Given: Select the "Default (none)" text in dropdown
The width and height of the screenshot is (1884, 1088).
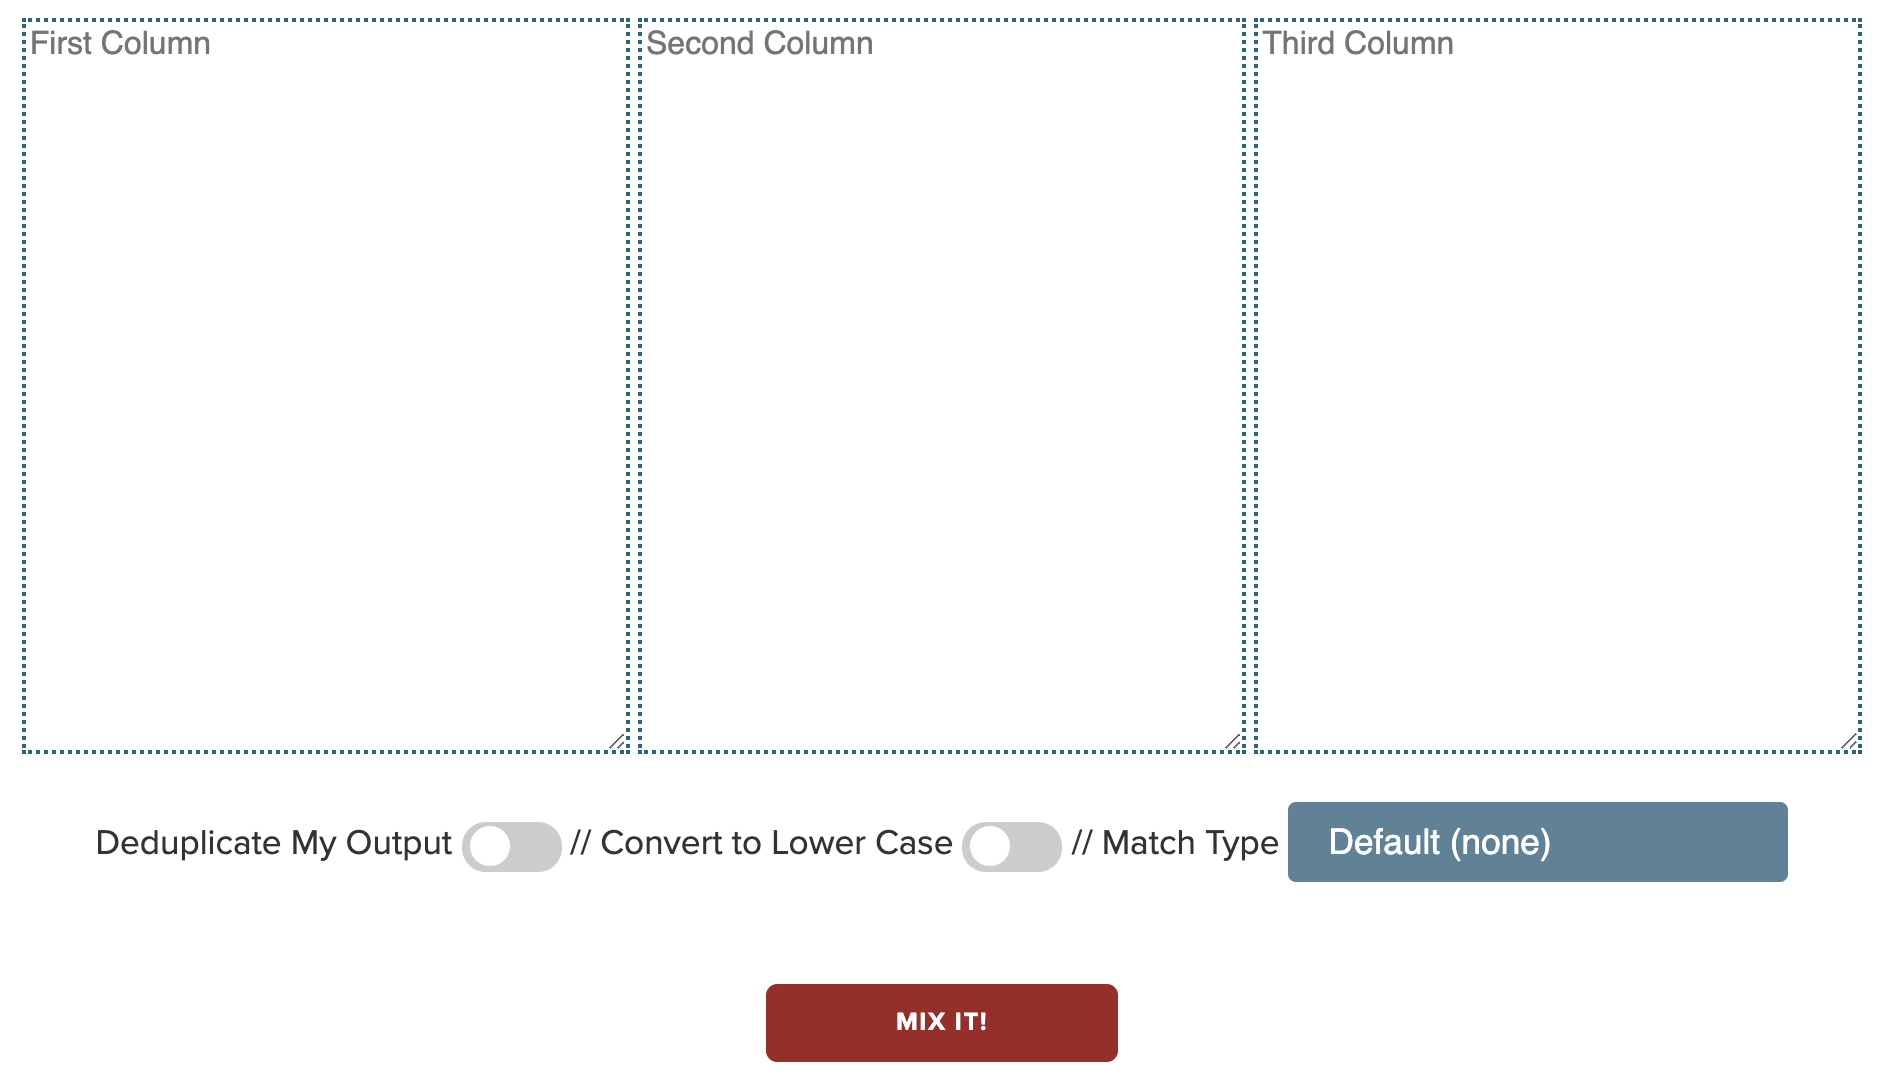Looking at the screenshot, I should tap(1439, 842).
